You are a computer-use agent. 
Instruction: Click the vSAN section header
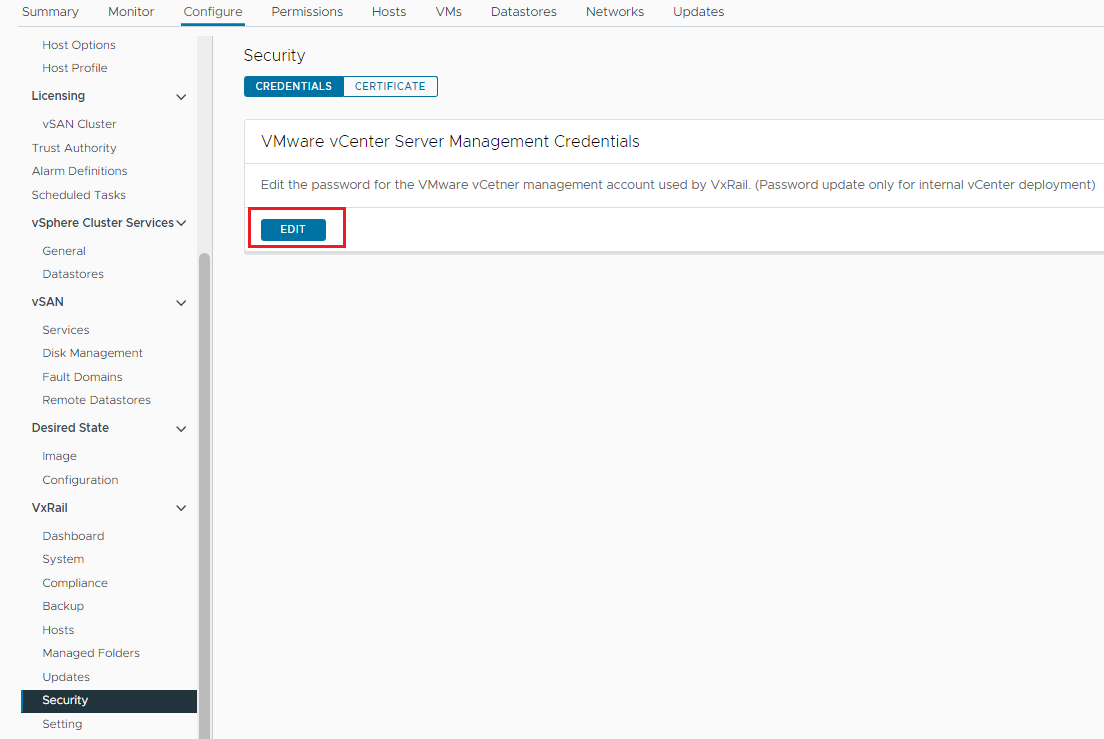pyautogui.click(x=47, y=303)
